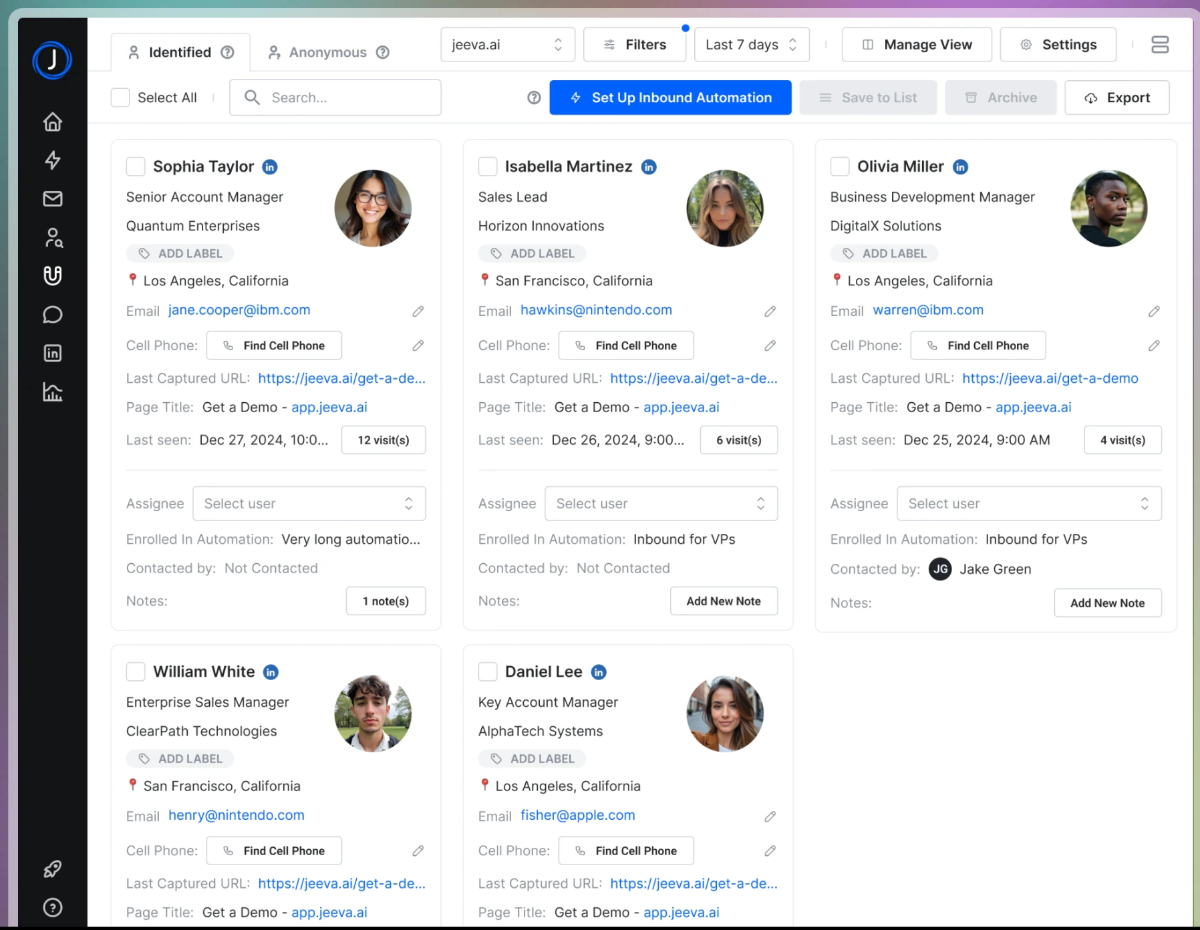Screen dimensions: 1200x930
Task: Open the Home page from the sidebar
Action: coord(52,121)
